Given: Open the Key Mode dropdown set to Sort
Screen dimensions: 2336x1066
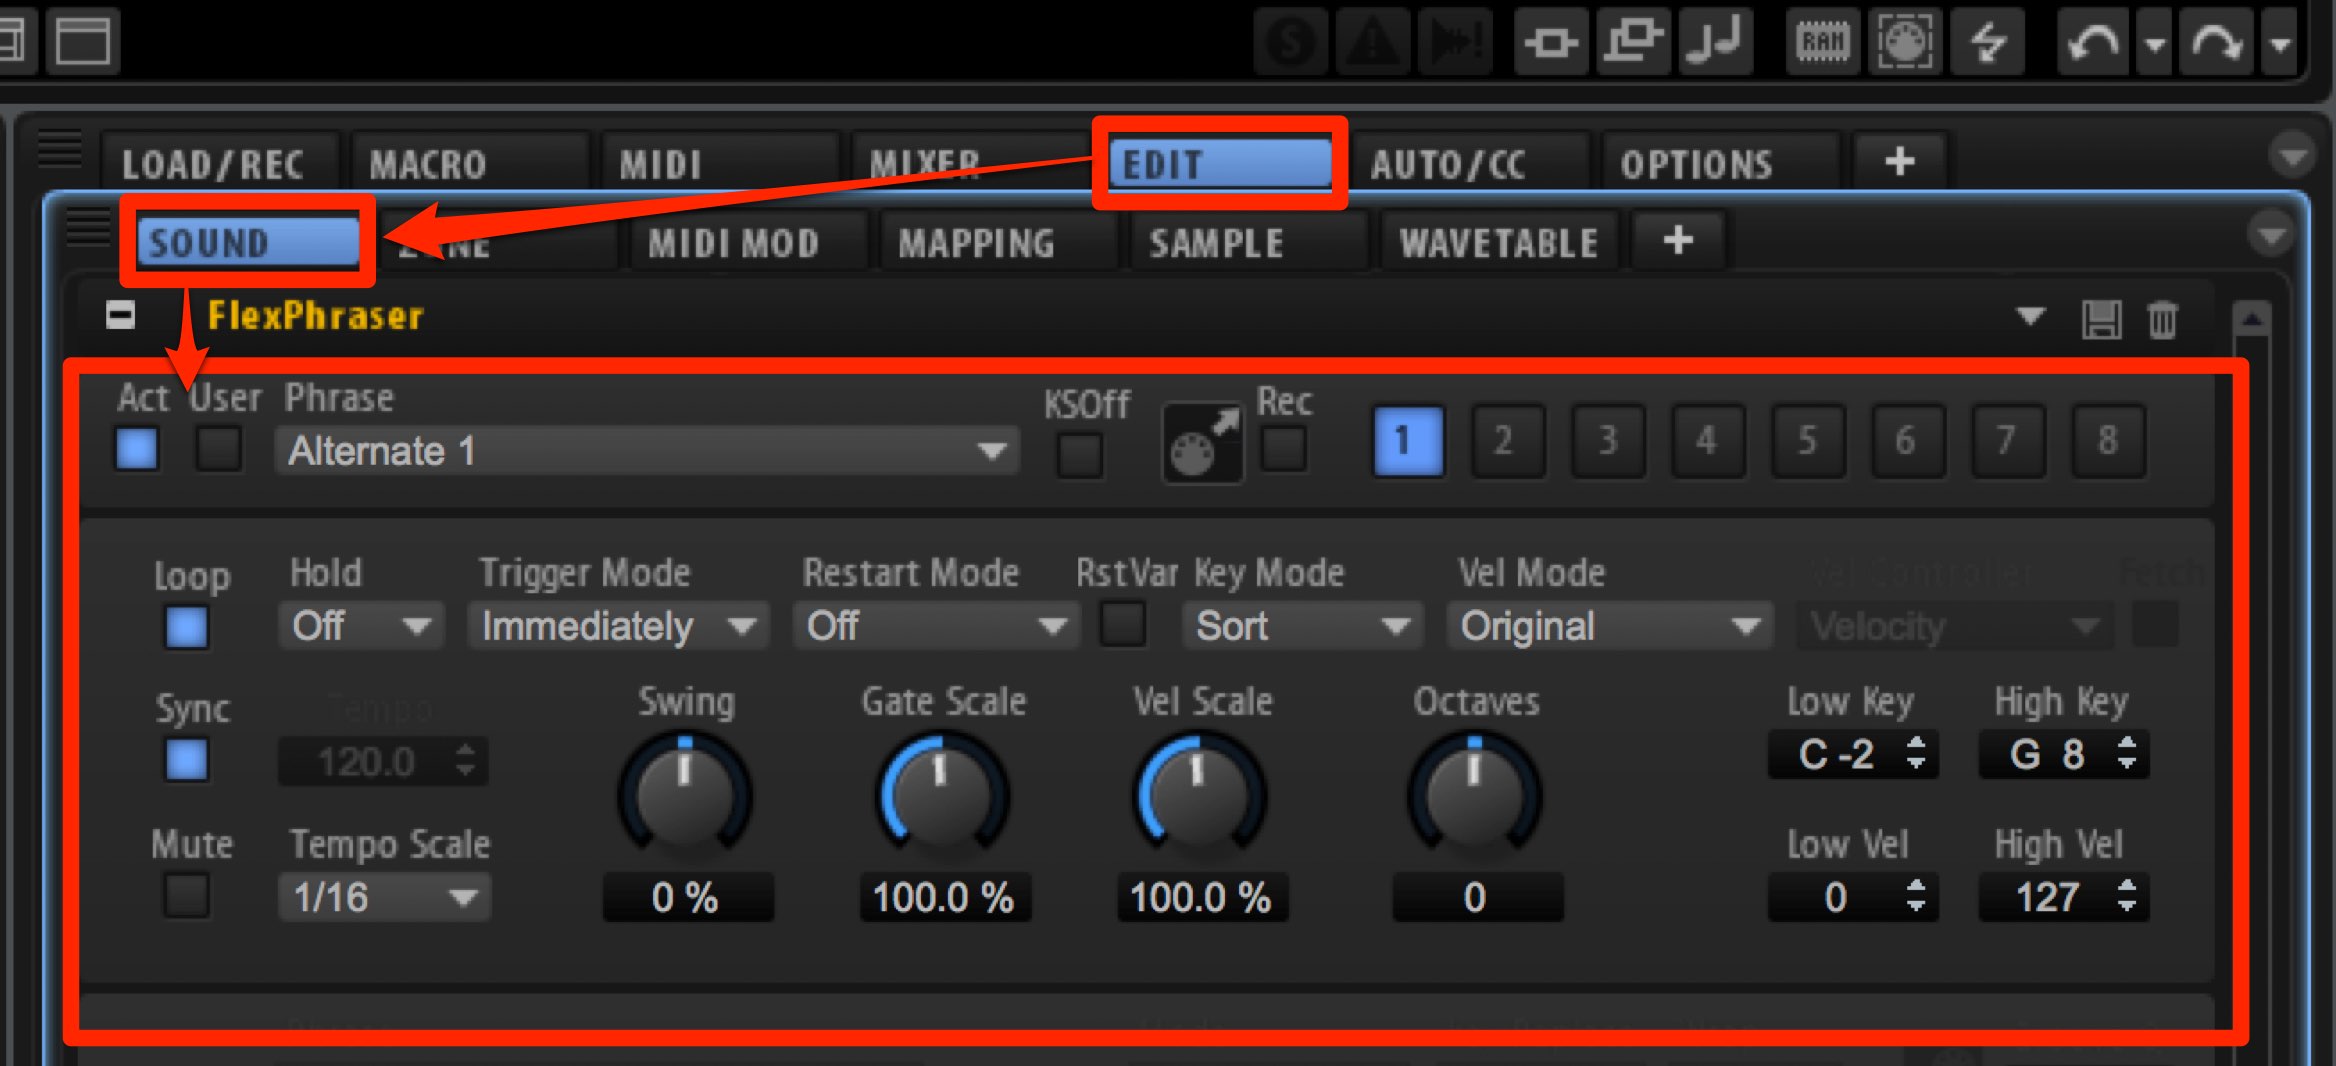Looking at the screenshot, I should click(1301, 626).
